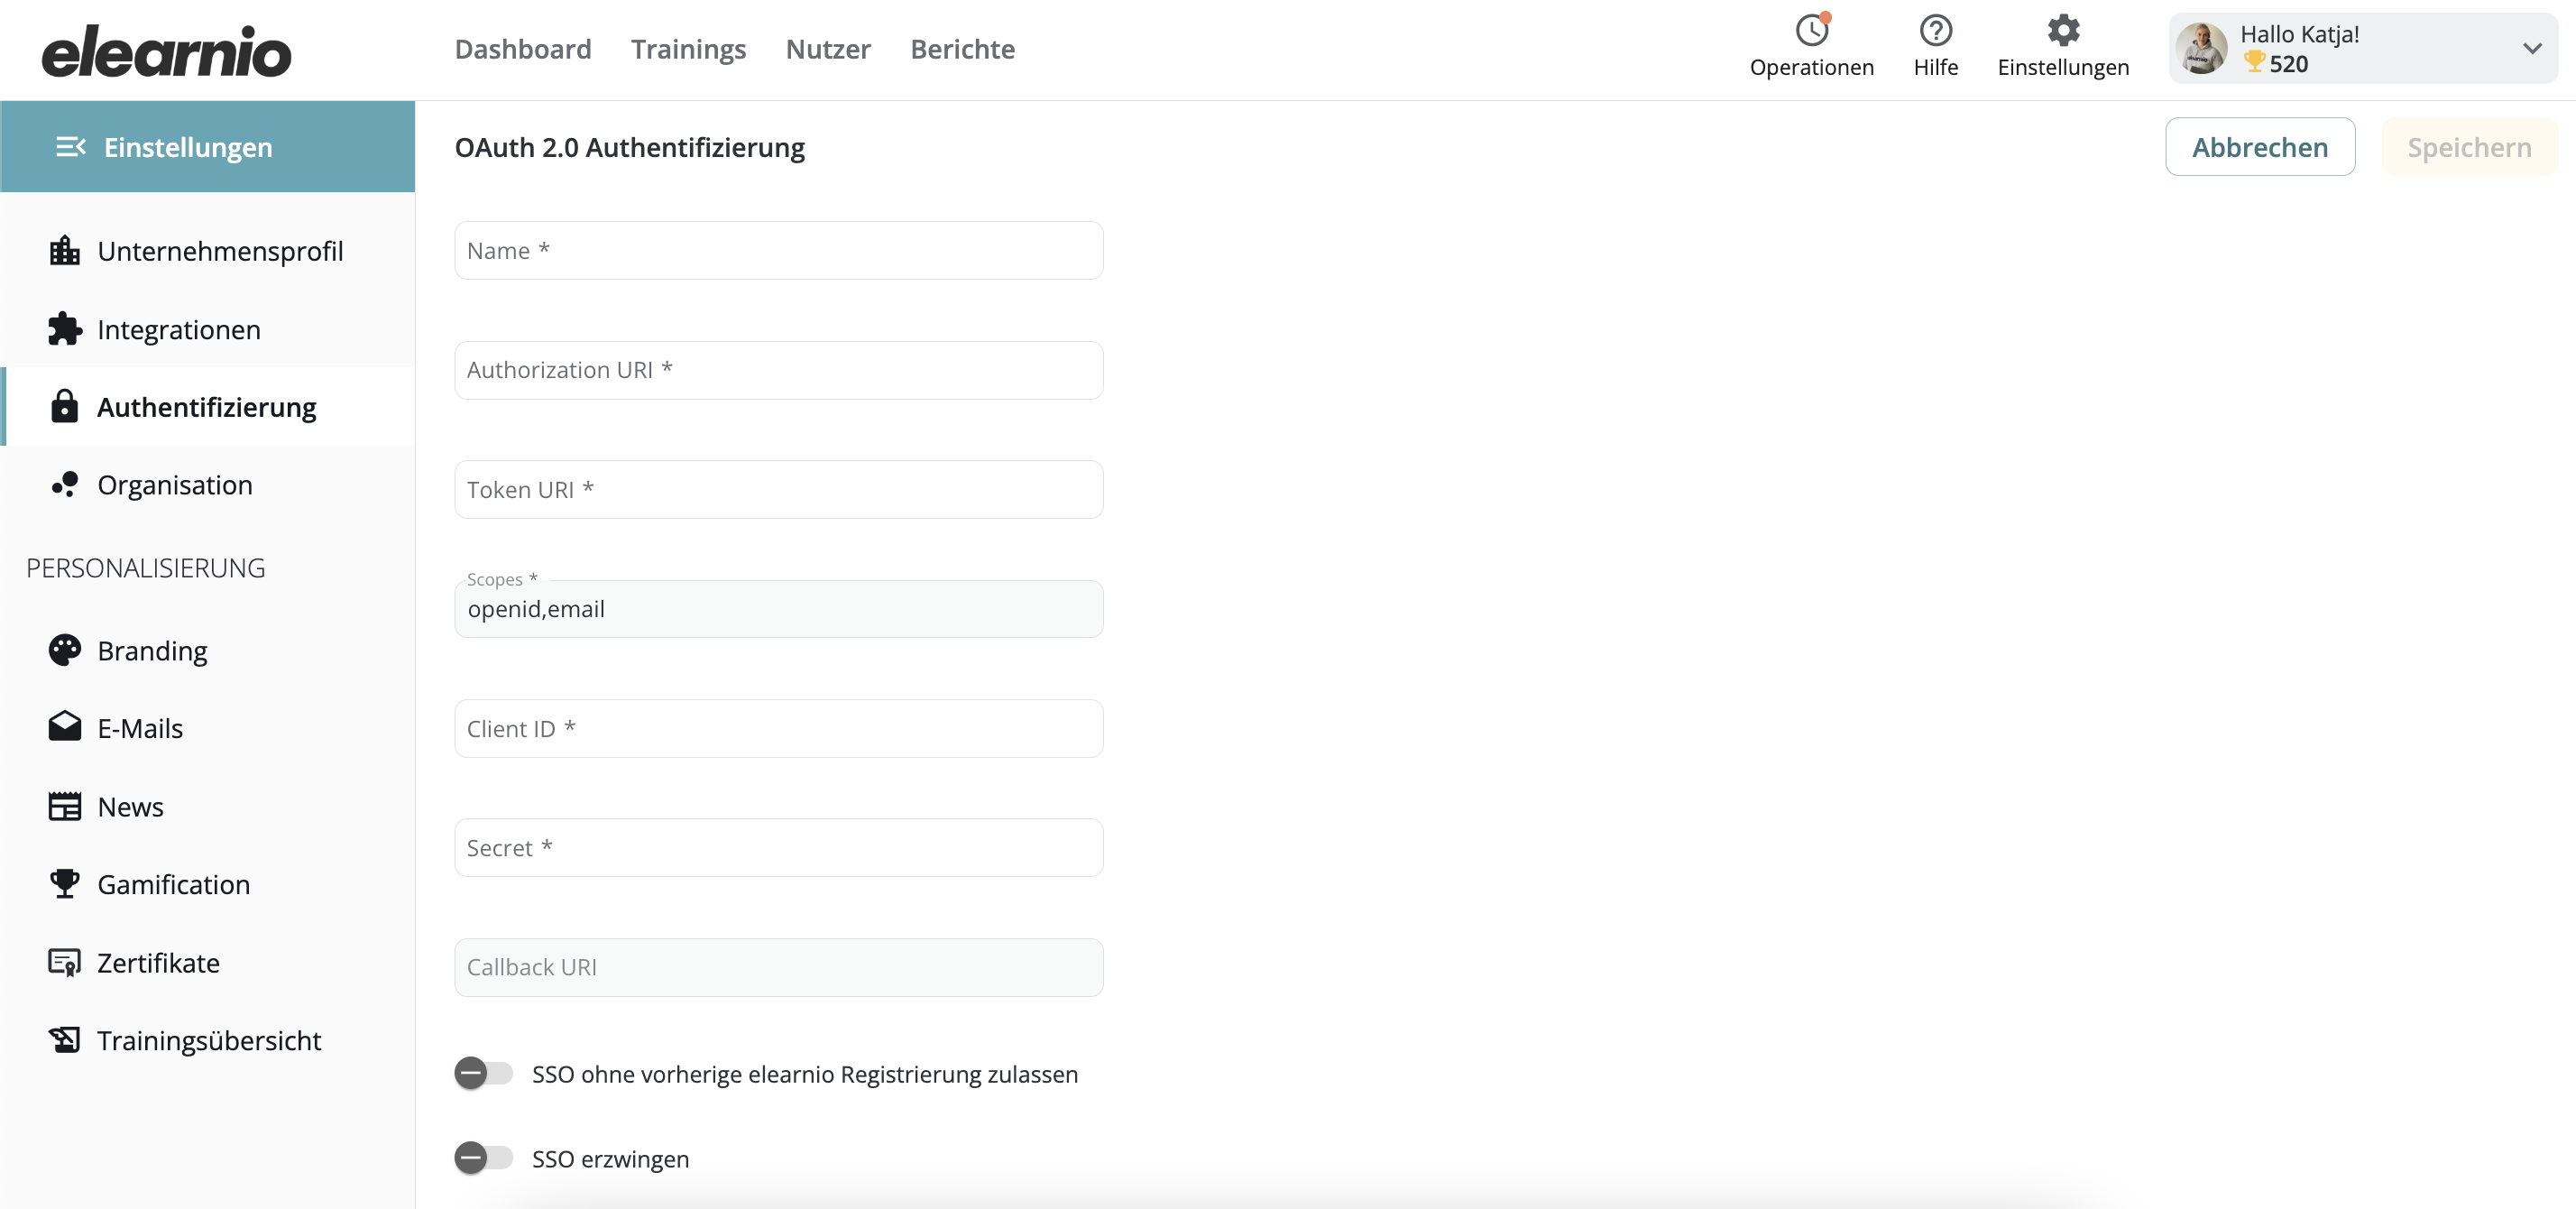Open Zertifikate settings
Viewport: 2576px width, 1209px height.
tap(208, 963)
